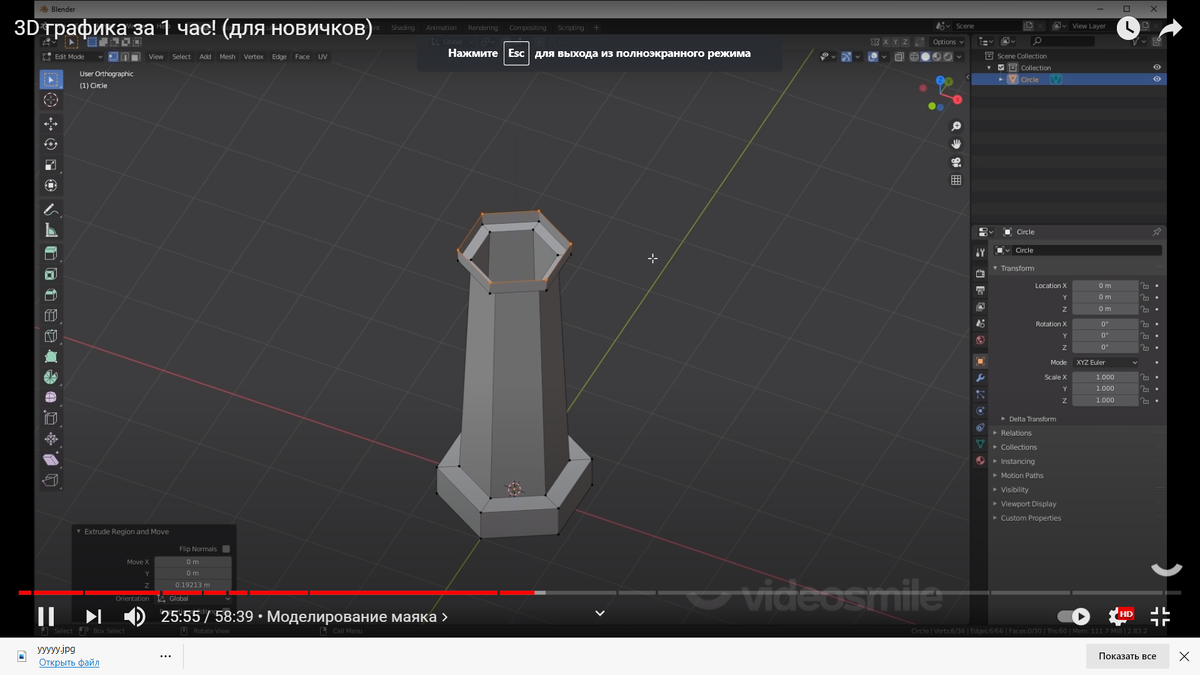1200x675 pixels.
Task: Select the Scale tool
Action: [x=51, y=165]
